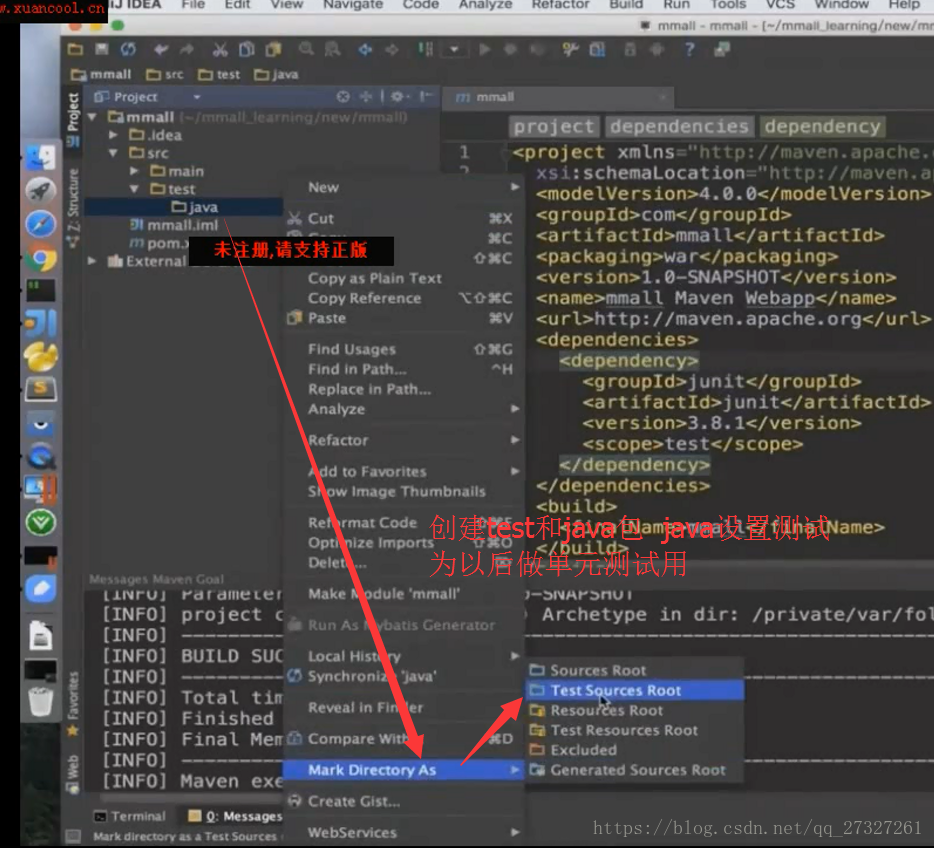934x848 pixels.
Task: Toggle the Terminal tool window button
Action: [130, 816]
